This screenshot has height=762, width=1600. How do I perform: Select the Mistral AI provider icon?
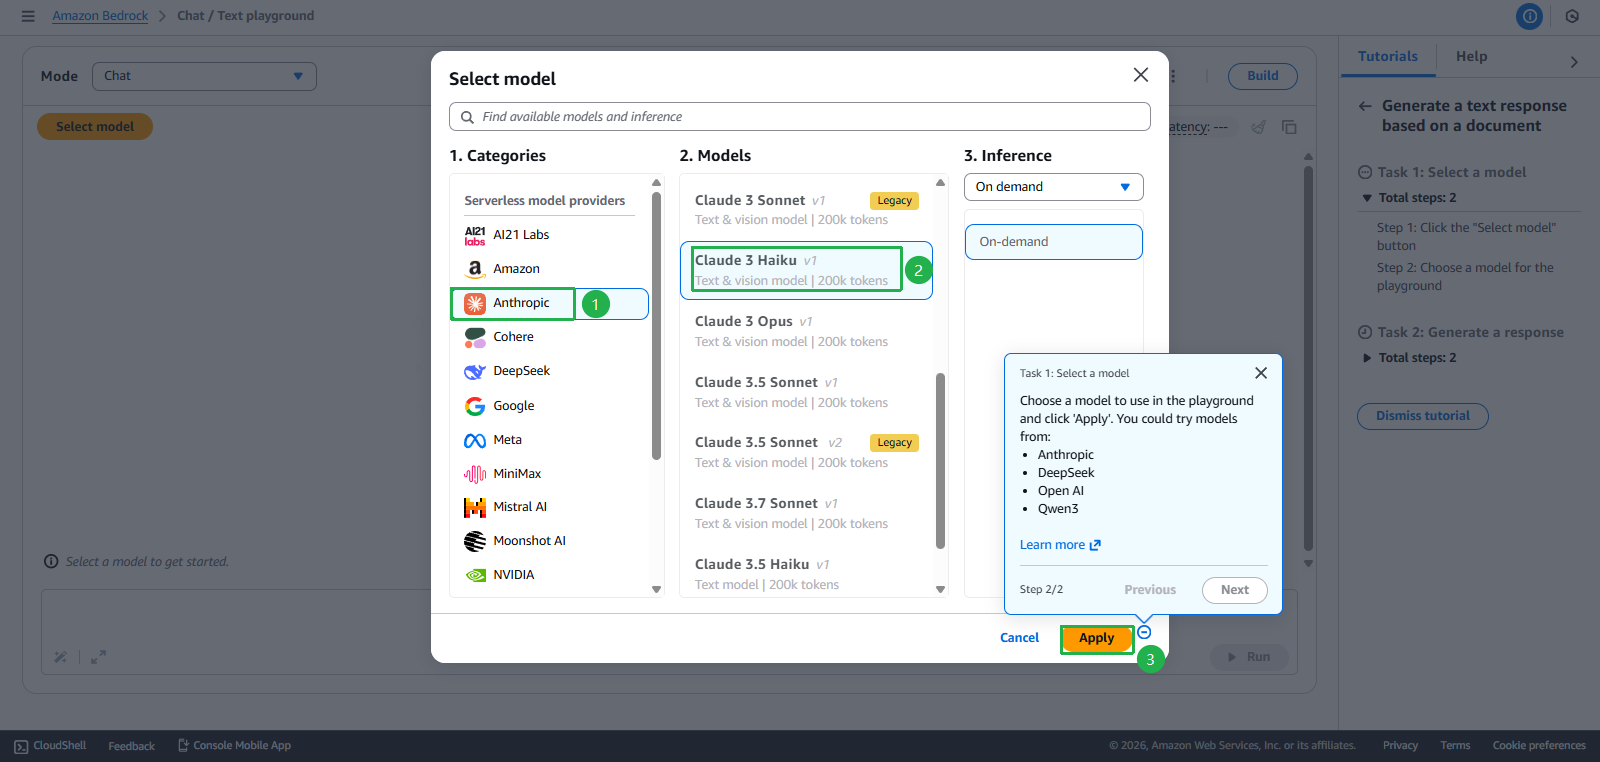point(475,507)
